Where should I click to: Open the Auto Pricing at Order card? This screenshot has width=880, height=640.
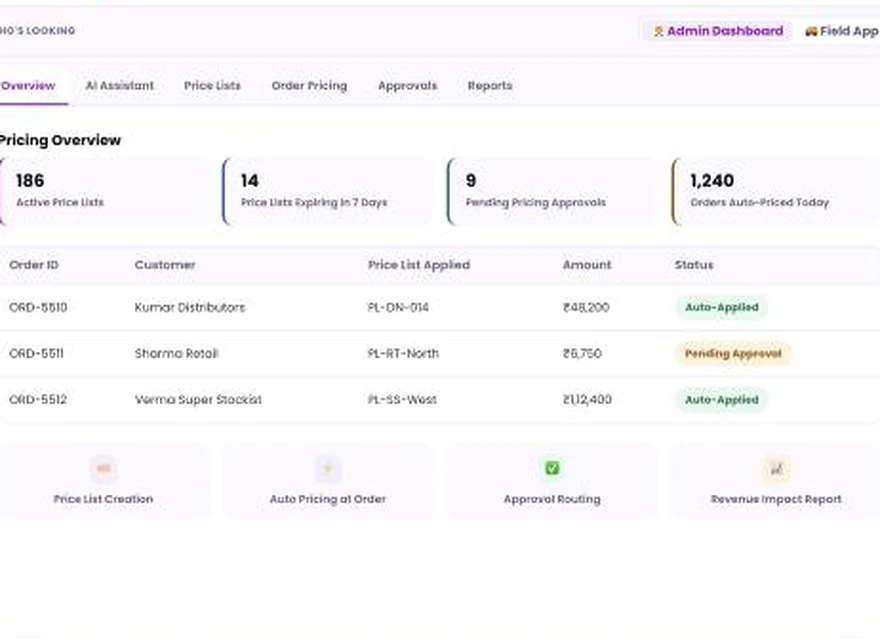point(328,481)
